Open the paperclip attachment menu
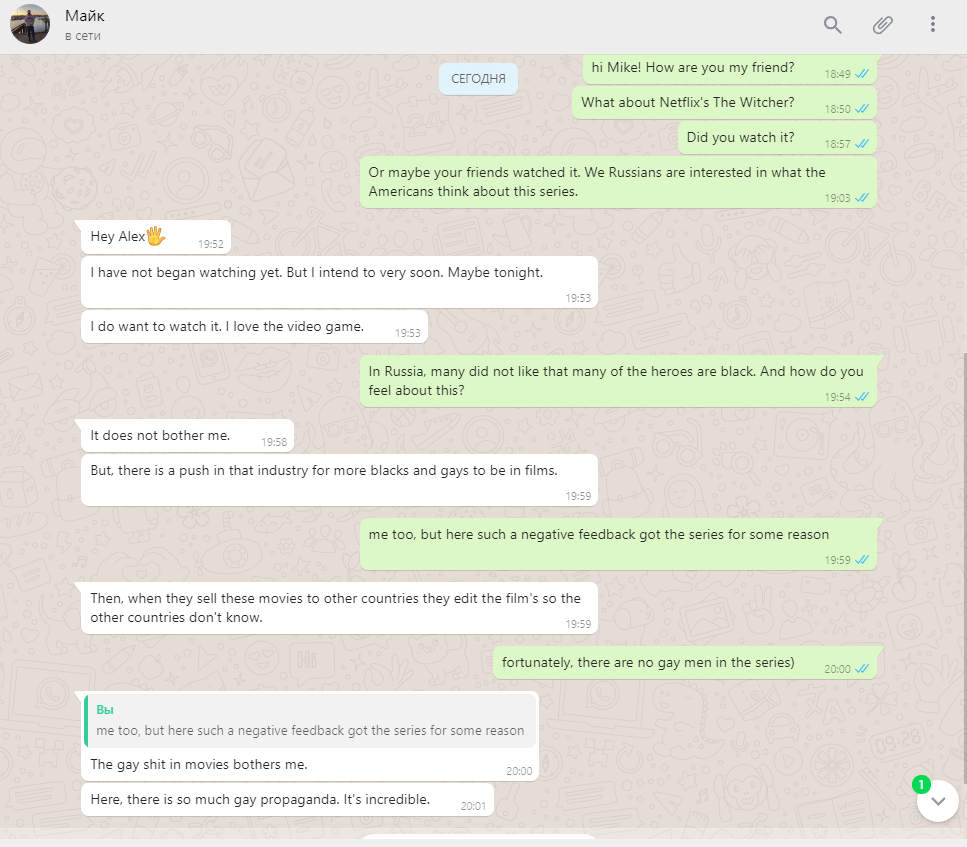The width and height of the screenshot is (967, 847). [883, 25]
